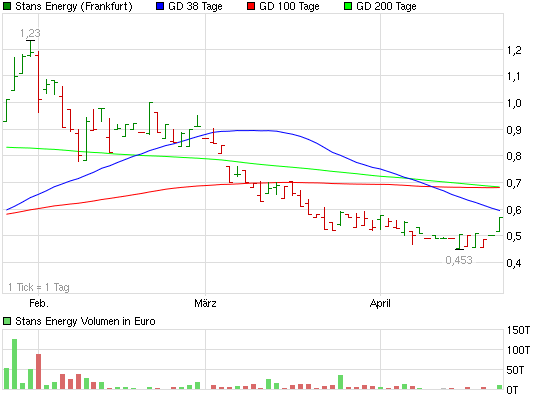Image resolution: width=545 pixels, height=398 pixels.
Task: Click the '1 Tick = 1 Tag' note
Action: [x=39, y=287]
